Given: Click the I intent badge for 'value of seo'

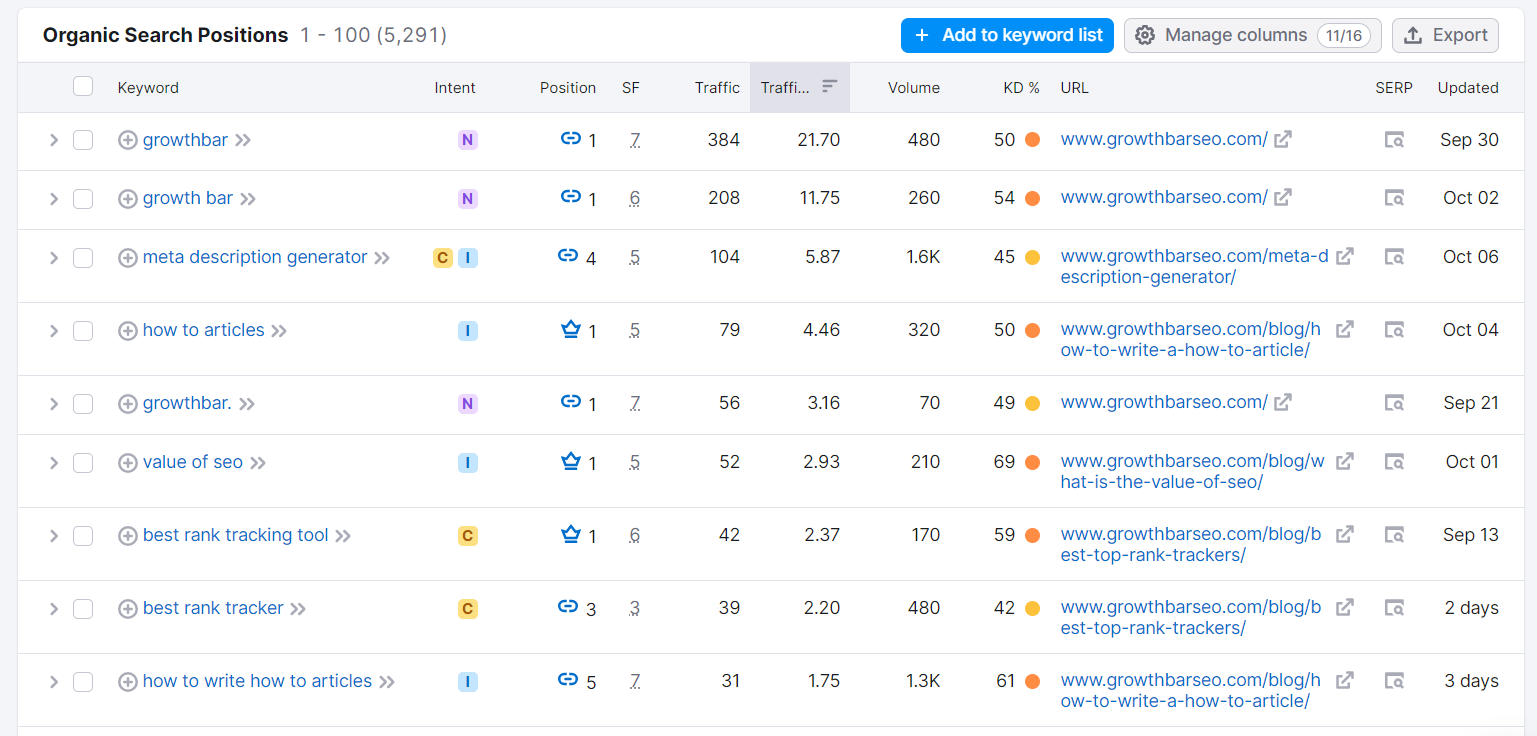Looking at the screenshot, I should [468, 462].
